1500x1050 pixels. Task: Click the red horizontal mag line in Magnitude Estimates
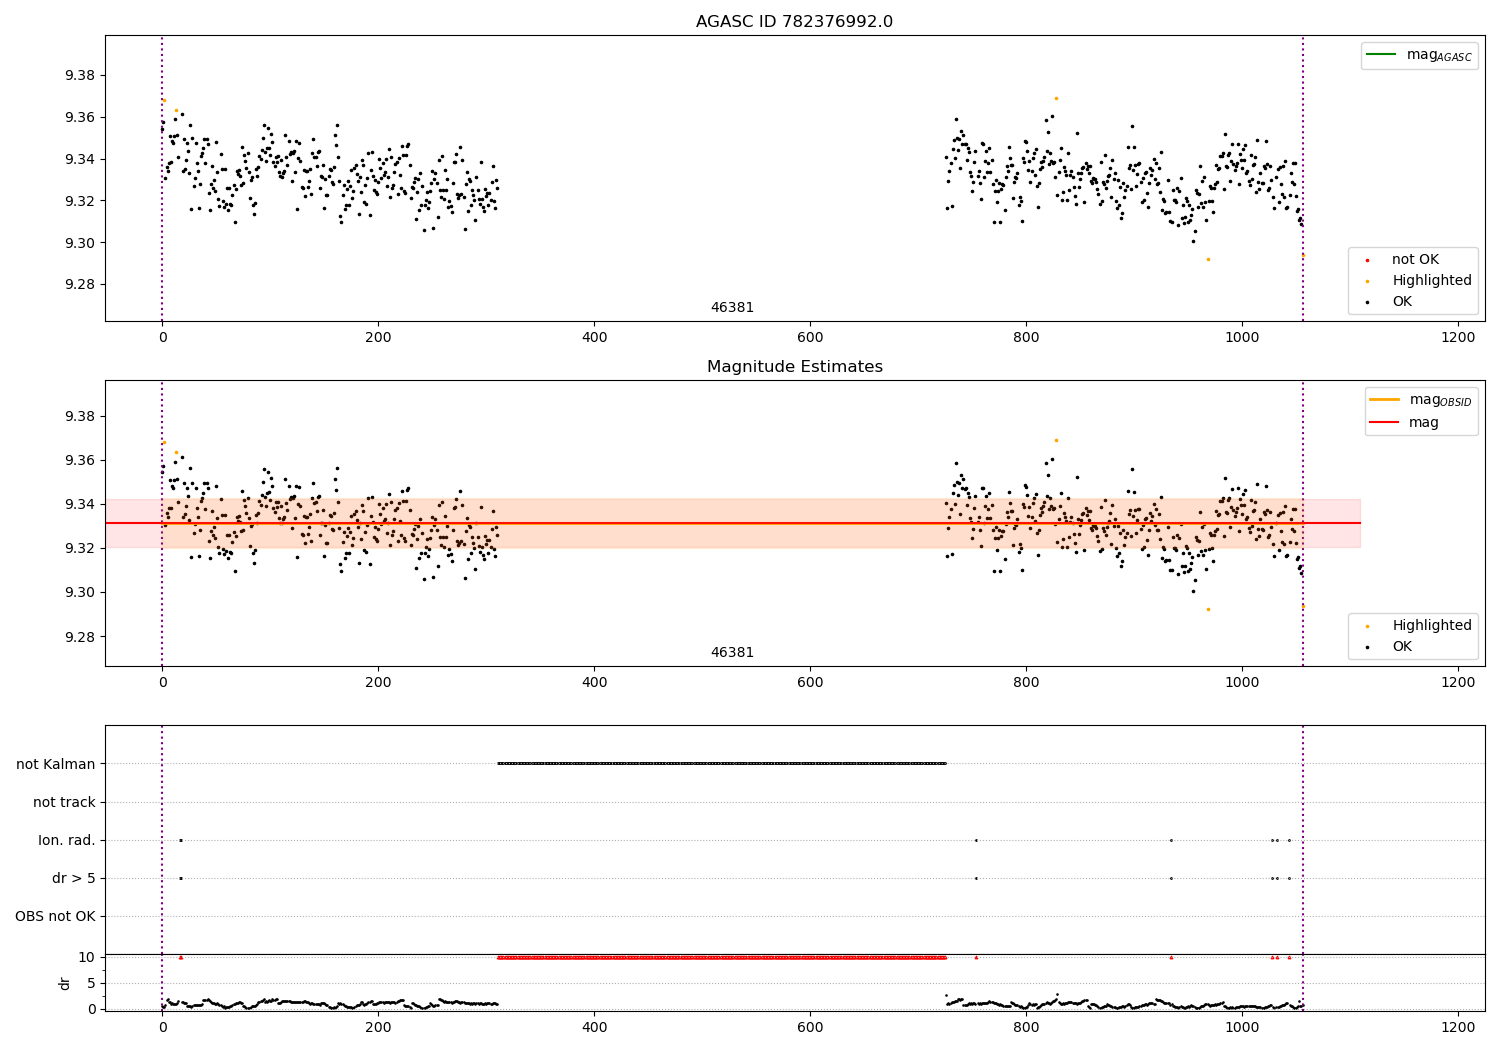(732, 523)
